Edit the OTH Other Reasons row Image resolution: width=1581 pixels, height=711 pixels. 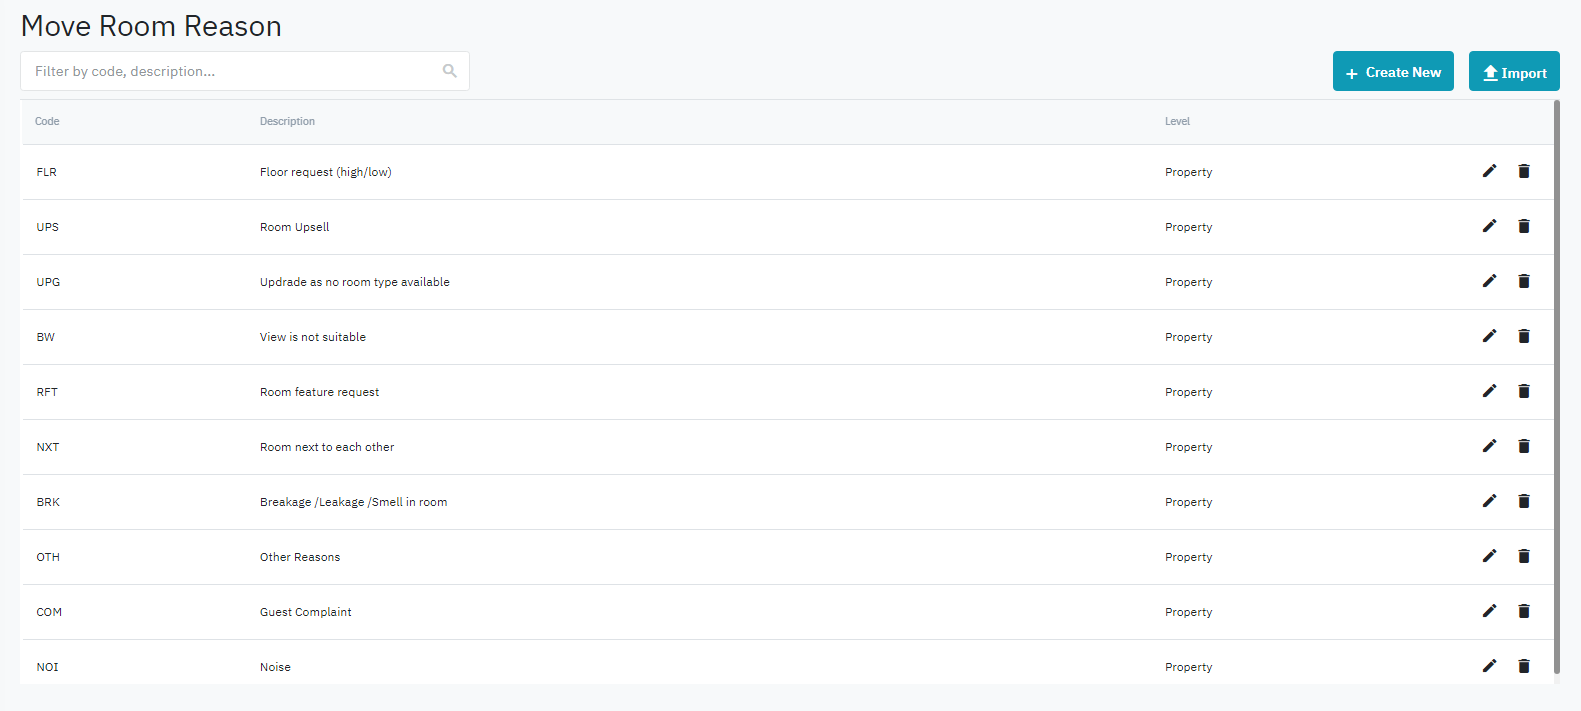pos(1489,556)
